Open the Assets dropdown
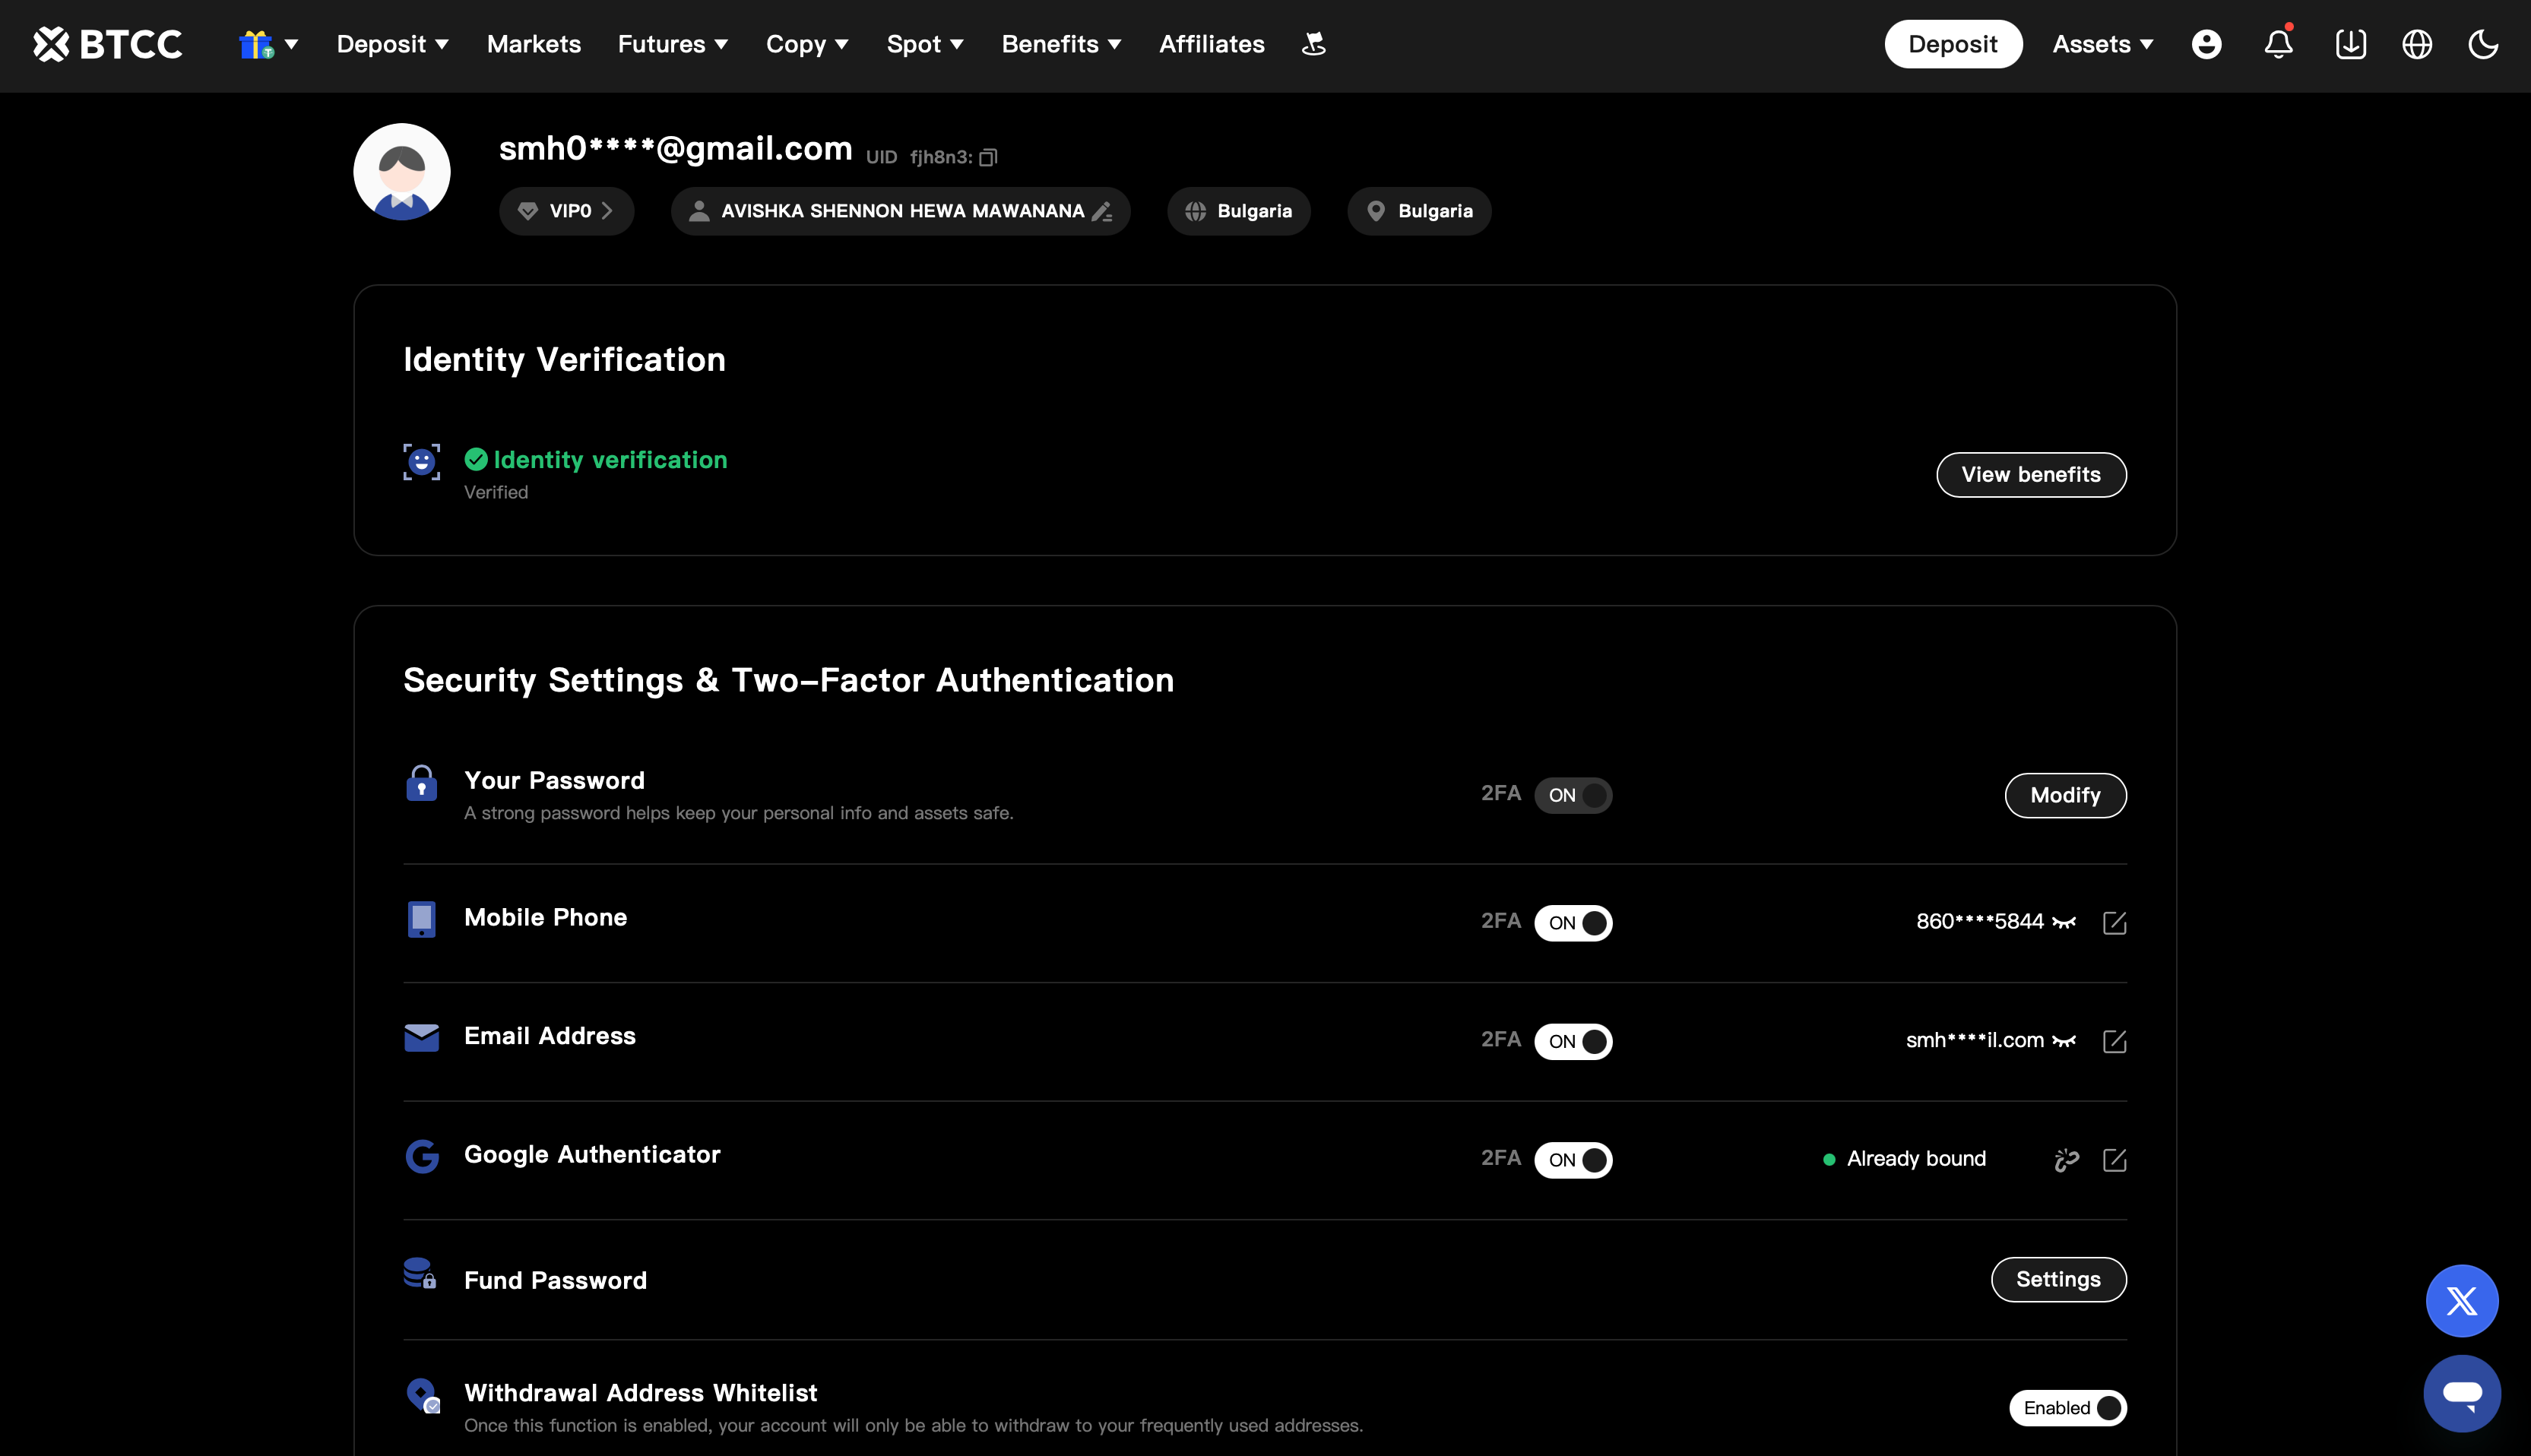 (x=2103, y=44)
